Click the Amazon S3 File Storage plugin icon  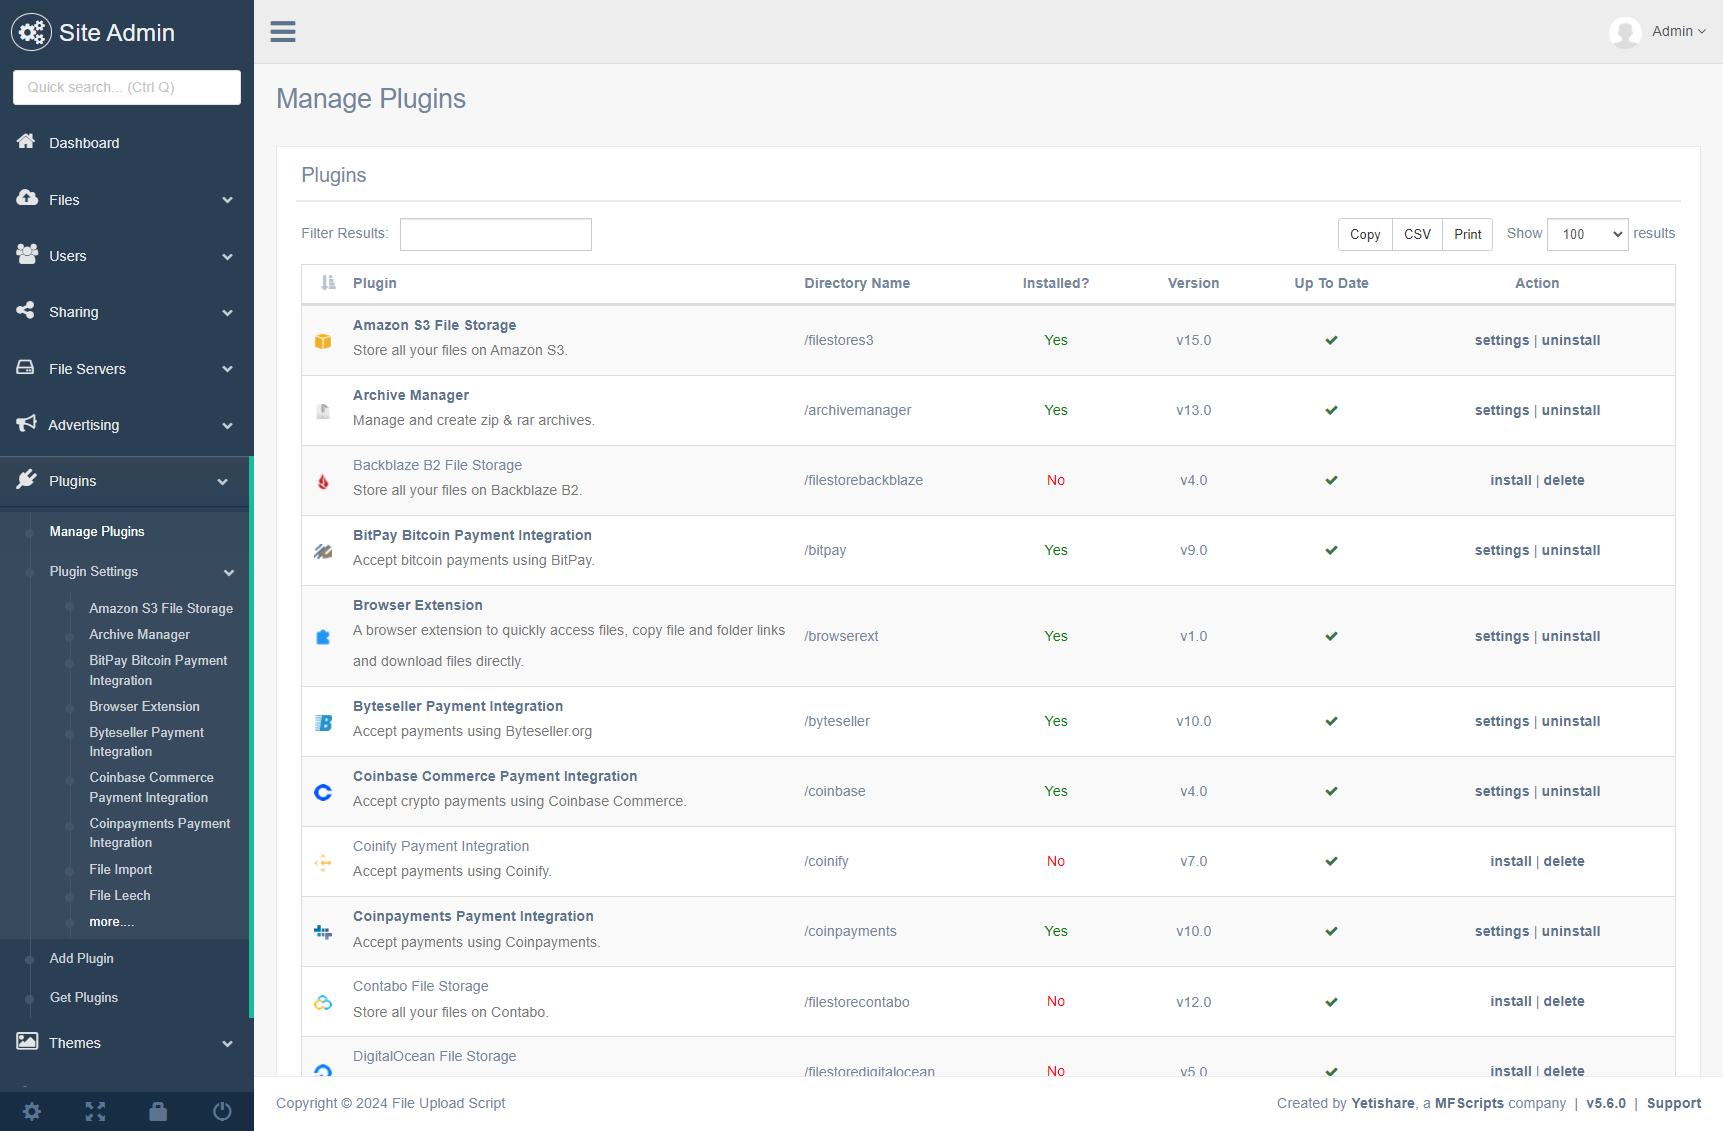tap(323, 341)
